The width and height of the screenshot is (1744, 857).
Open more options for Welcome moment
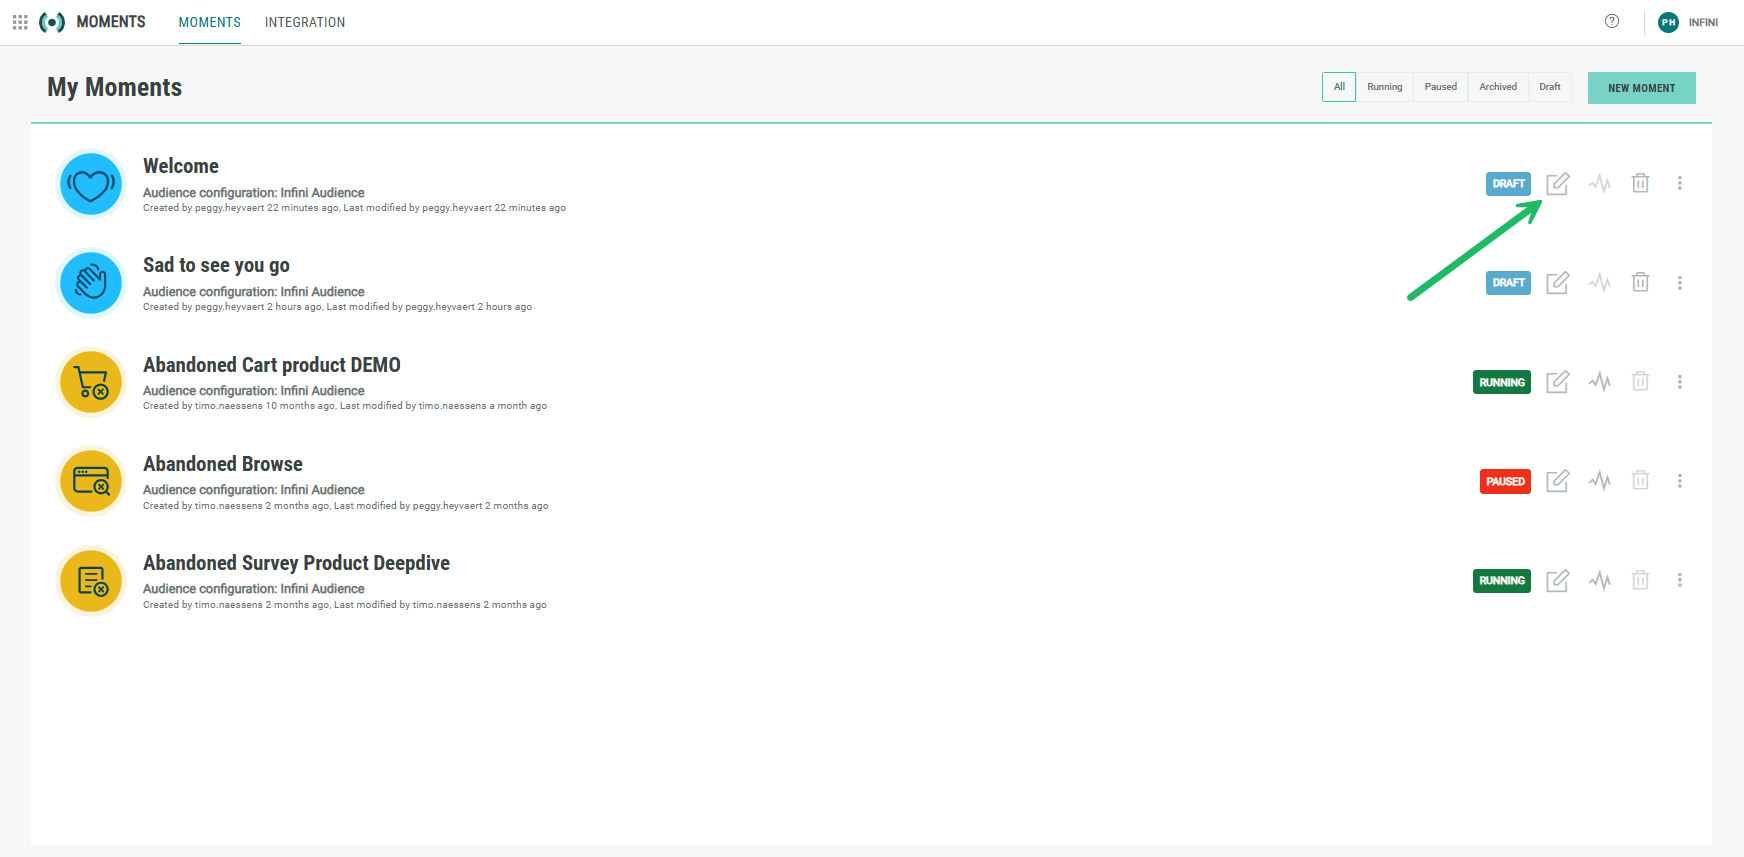(x=1679, y=183)
